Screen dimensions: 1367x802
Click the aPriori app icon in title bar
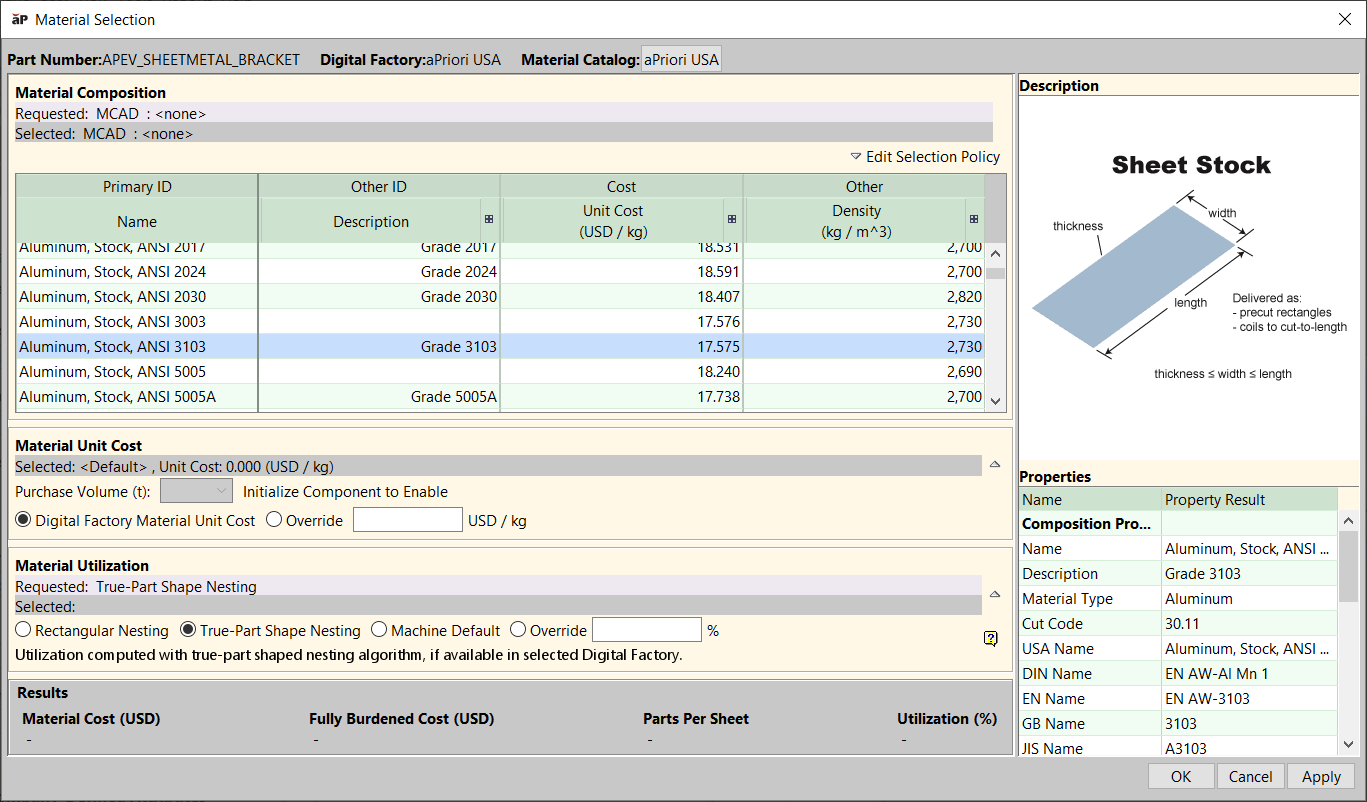(19, 19)
